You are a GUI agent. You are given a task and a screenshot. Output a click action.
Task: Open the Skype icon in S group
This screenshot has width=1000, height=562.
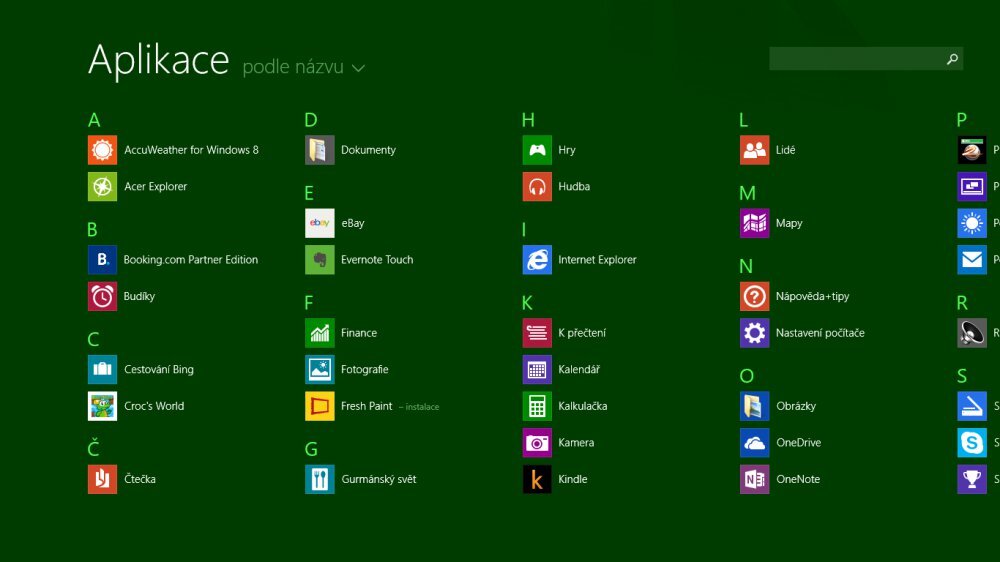(x=972, y=443)
